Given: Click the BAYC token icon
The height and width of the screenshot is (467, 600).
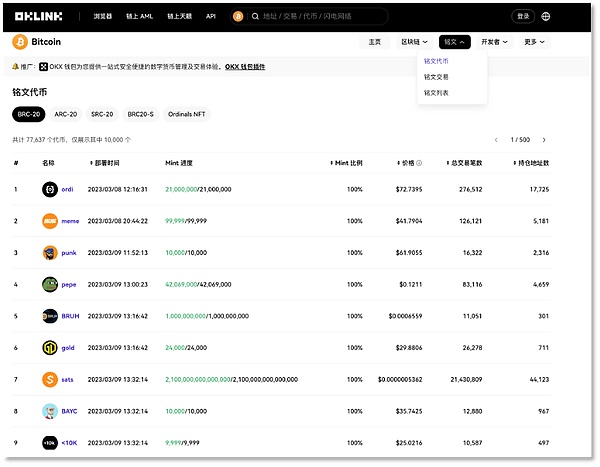Looking at the screenshot, I should click(x=50, y=411).
